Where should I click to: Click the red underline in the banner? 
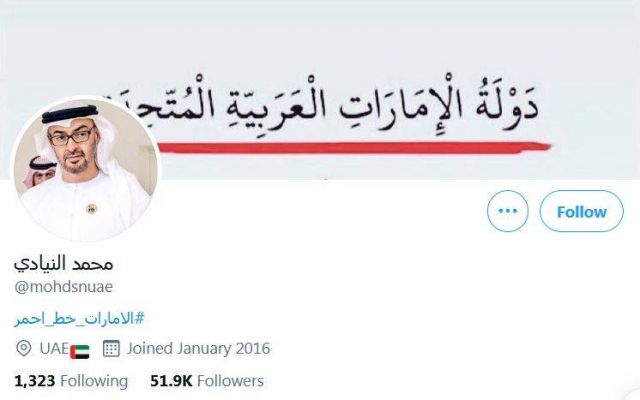354,147
